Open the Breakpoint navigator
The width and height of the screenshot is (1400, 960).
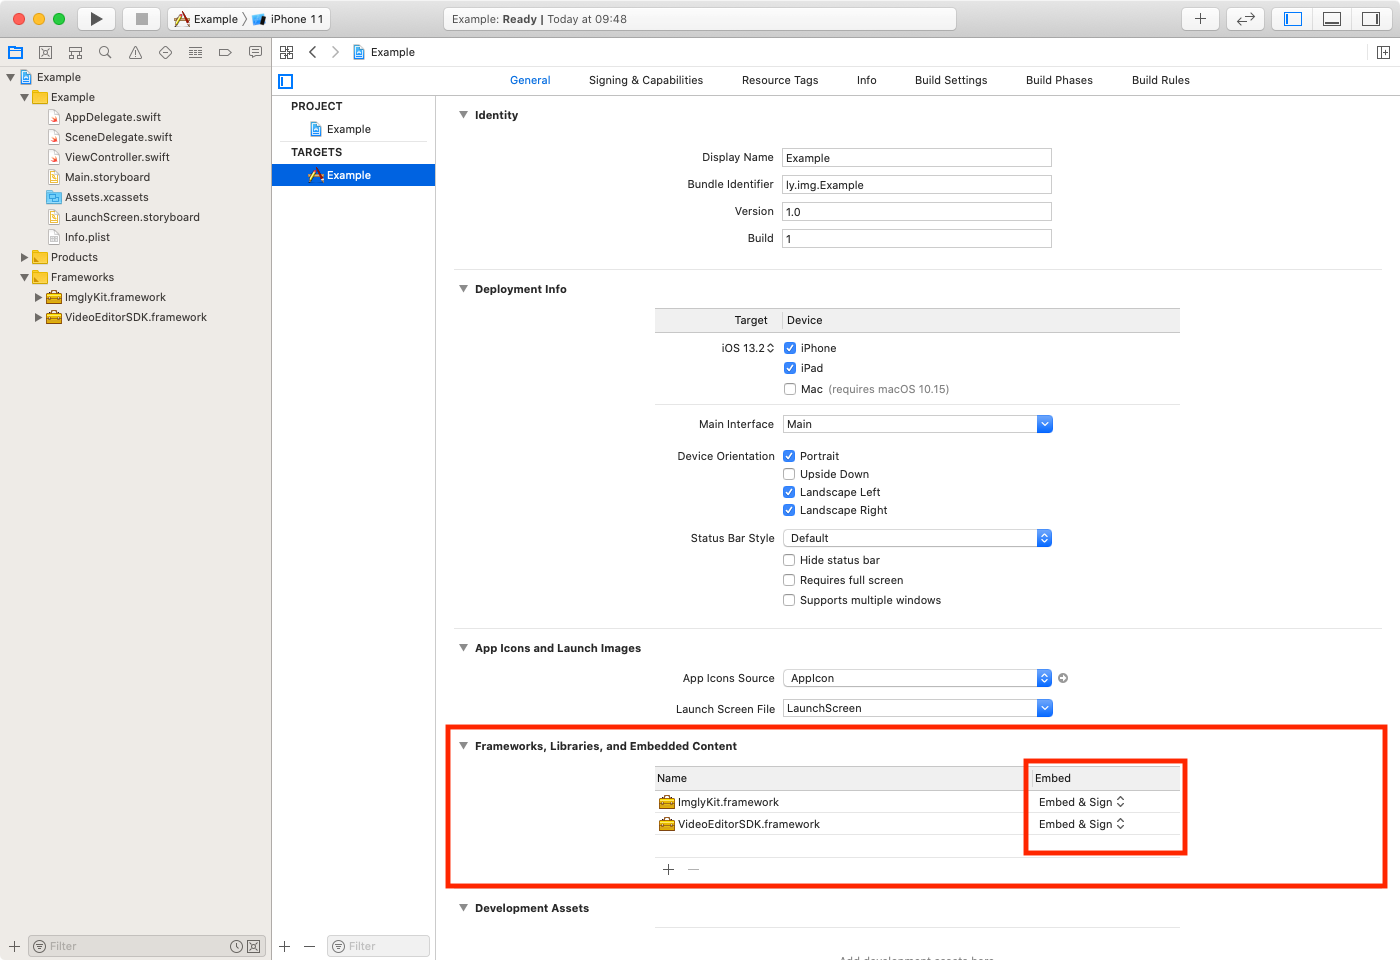pyautogui.click(x=225, y=52)
